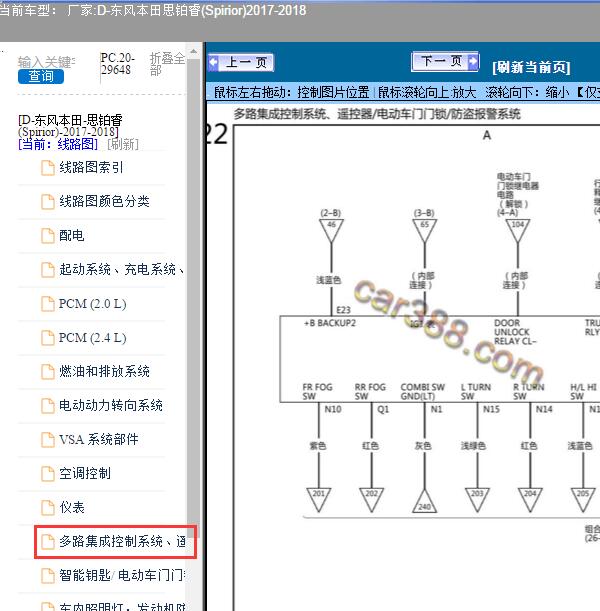Open 线路图颜色分类 in the tree
Image resolution: width=600 pixels, height=611 pixels.
(x=104, y=201)
